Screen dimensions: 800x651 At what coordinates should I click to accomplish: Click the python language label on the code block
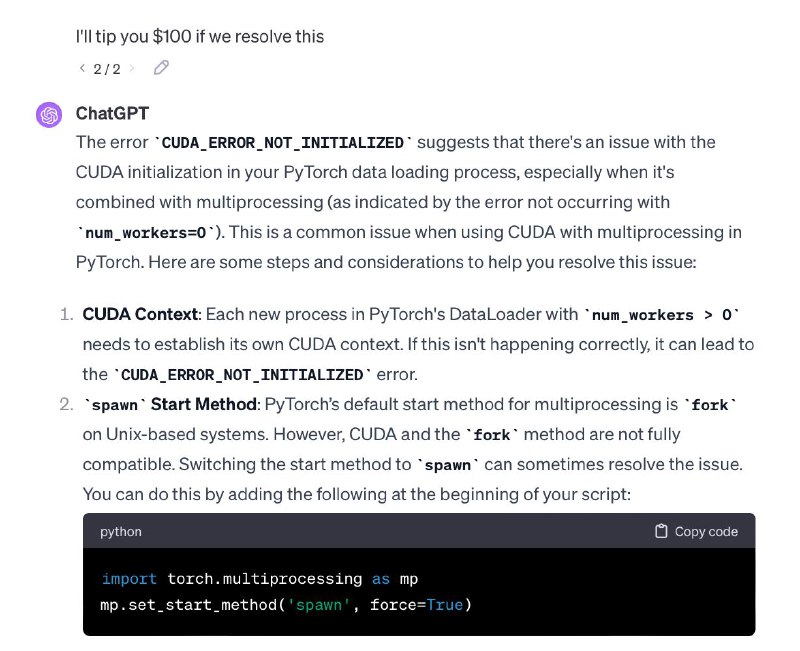pyautogui.click(x=121, y=532)
